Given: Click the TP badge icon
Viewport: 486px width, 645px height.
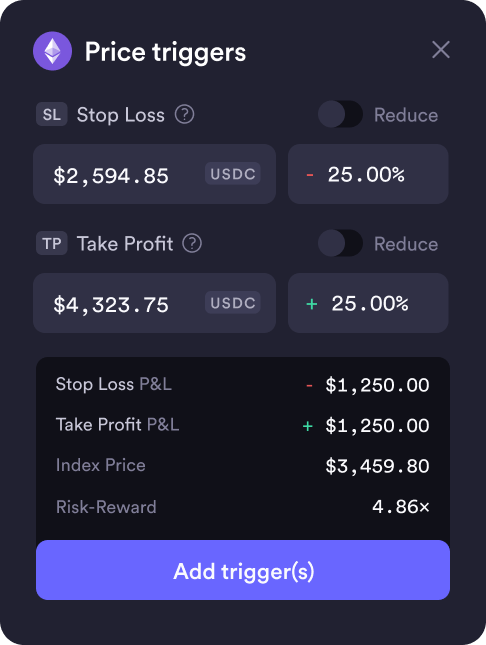Looking at the screenshot, I should (52, 243).
